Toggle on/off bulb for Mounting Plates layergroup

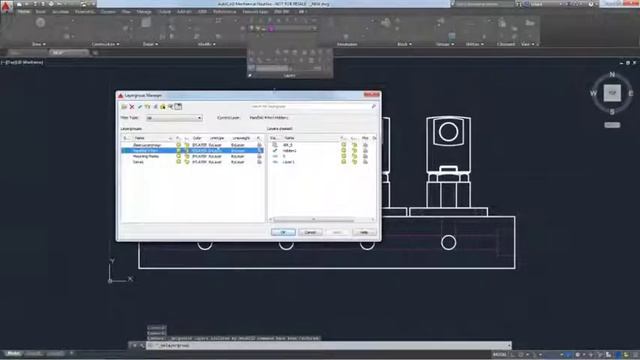coord(178,156)
